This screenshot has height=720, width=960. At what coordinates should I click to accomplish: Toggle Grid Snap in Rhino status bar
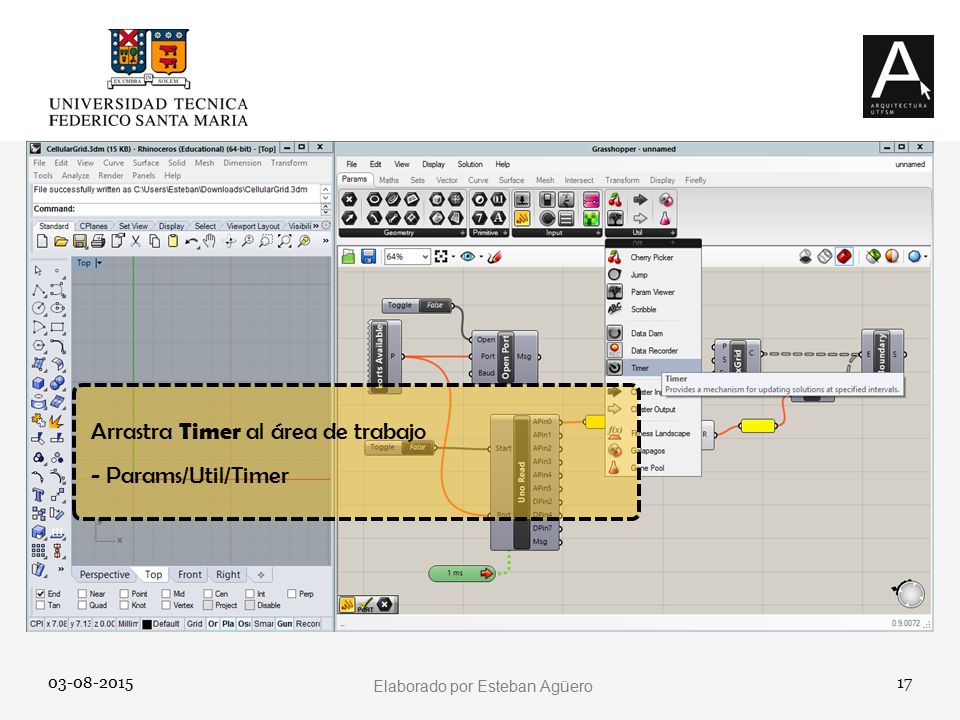[195, 624]
